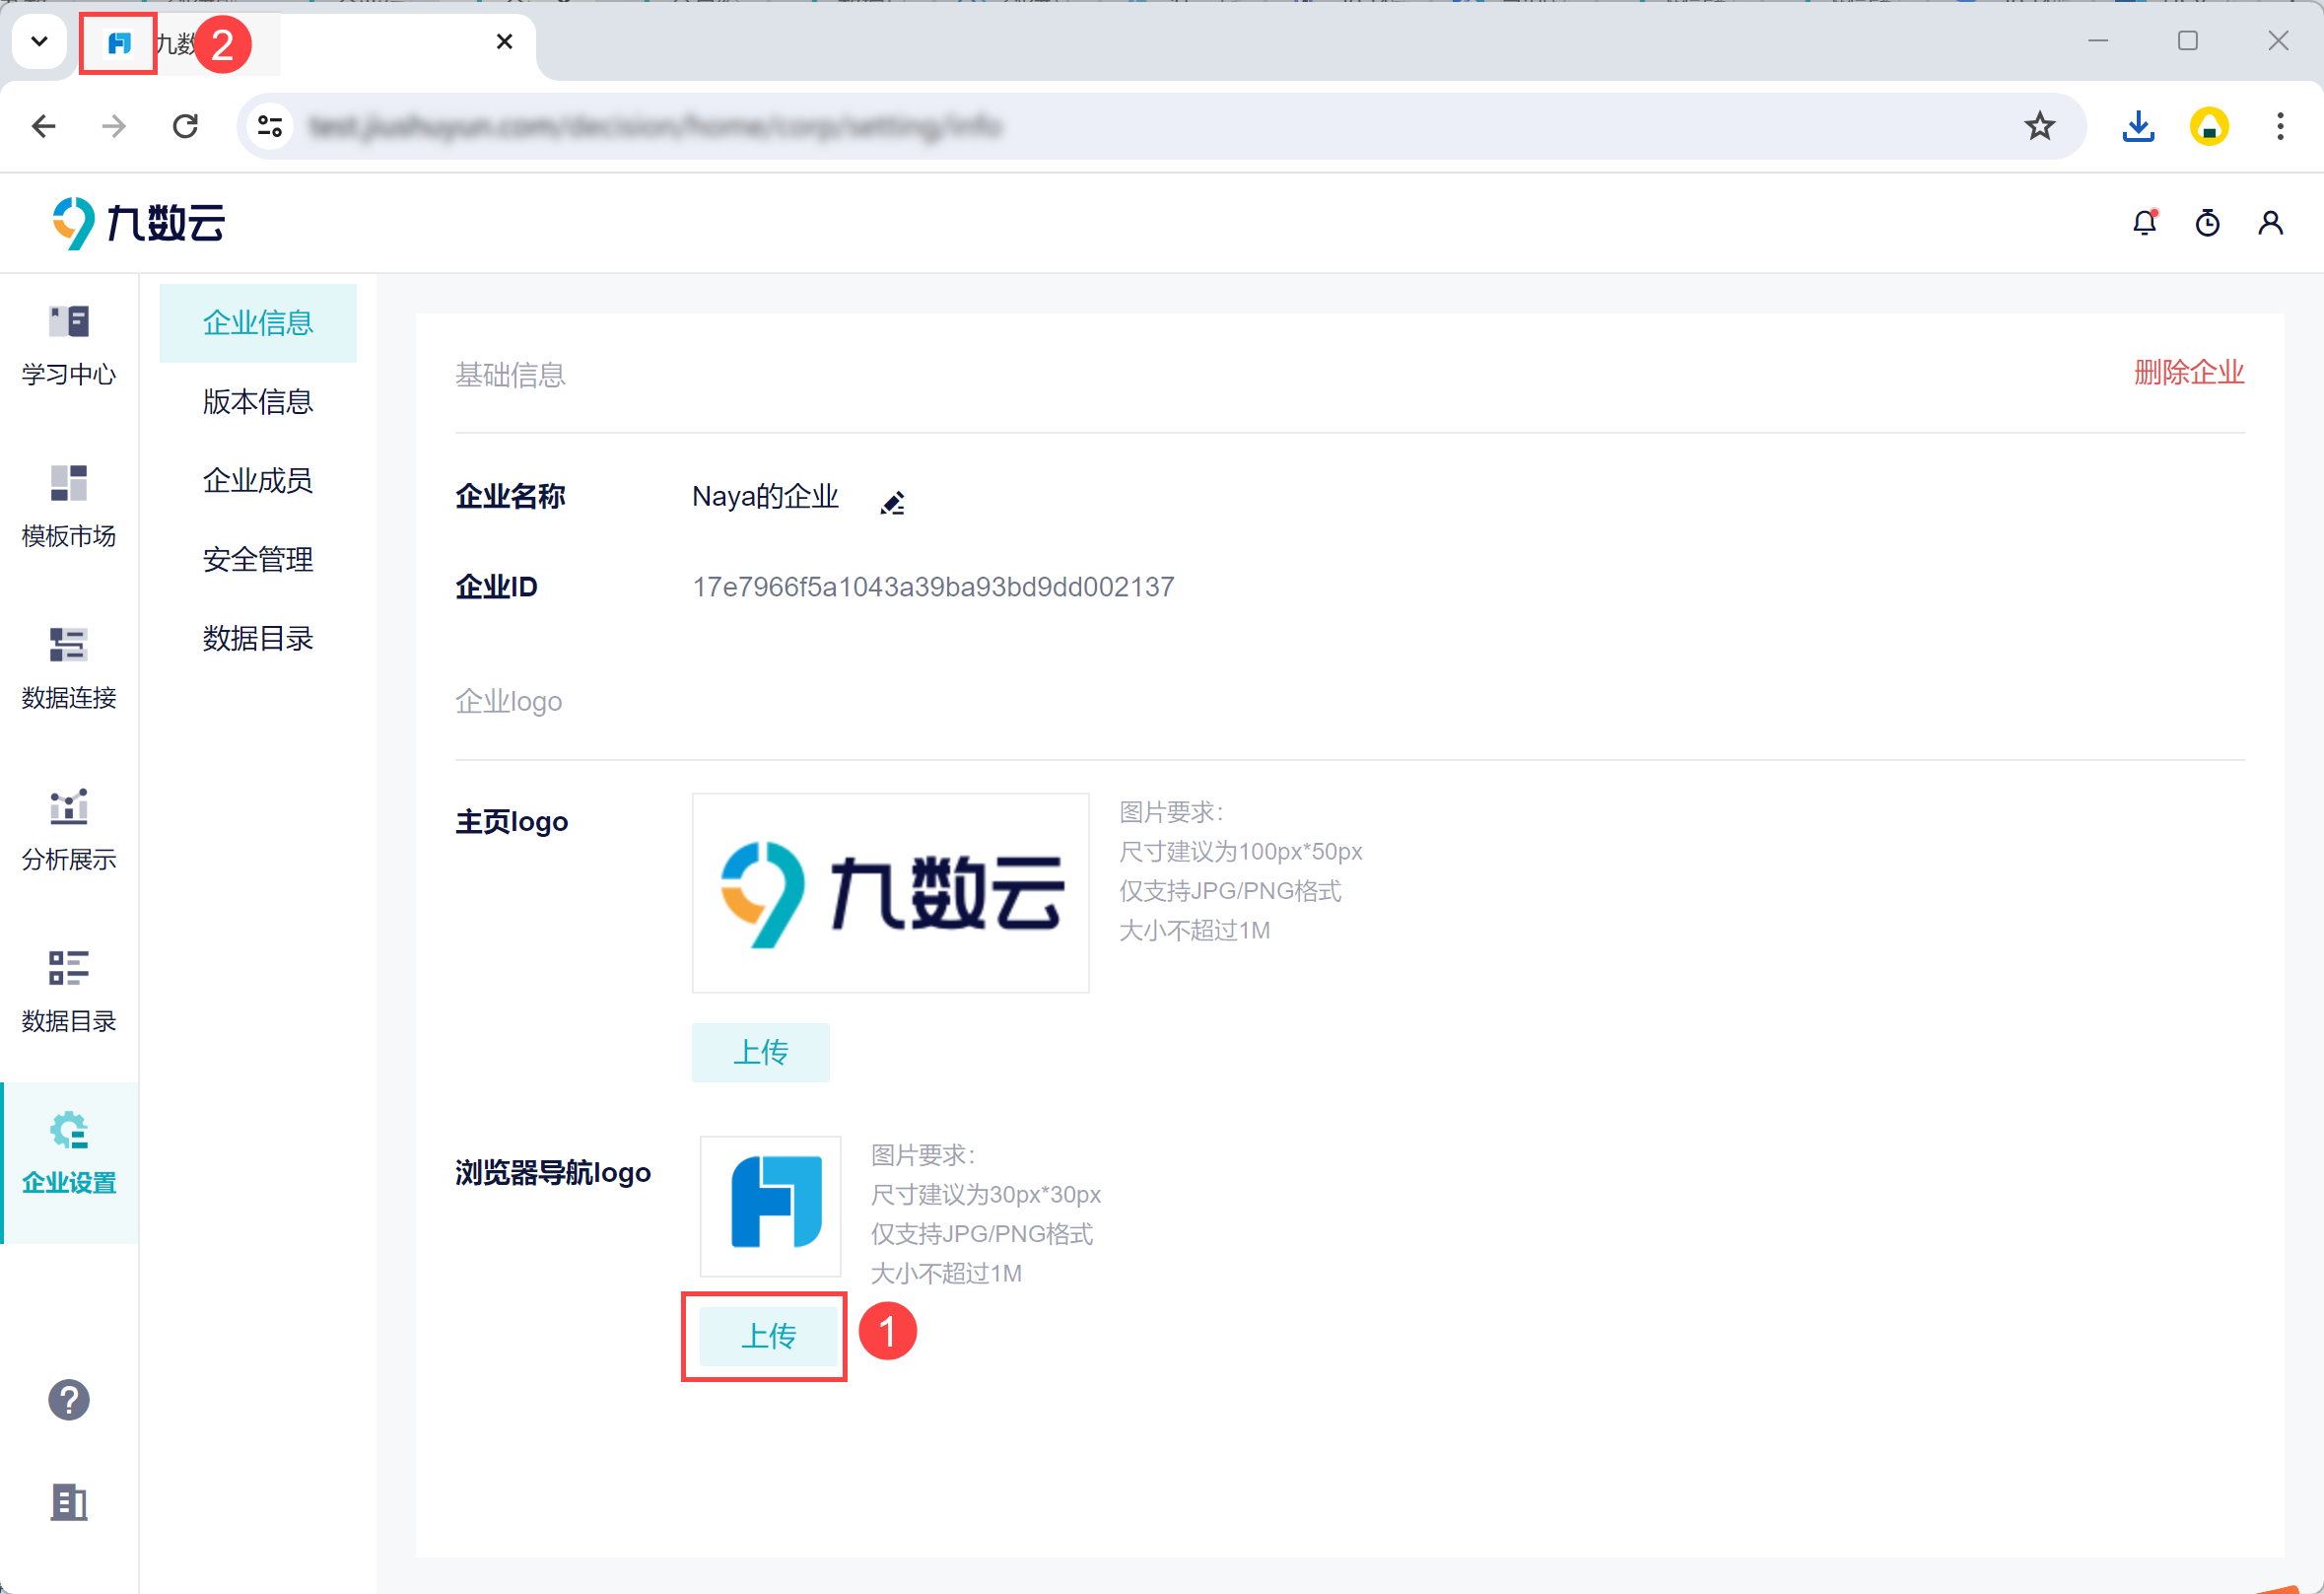Open 分析展示 sidebar section
Image resolution: width=2324 pixels, height=1594 pixels.
69,830
